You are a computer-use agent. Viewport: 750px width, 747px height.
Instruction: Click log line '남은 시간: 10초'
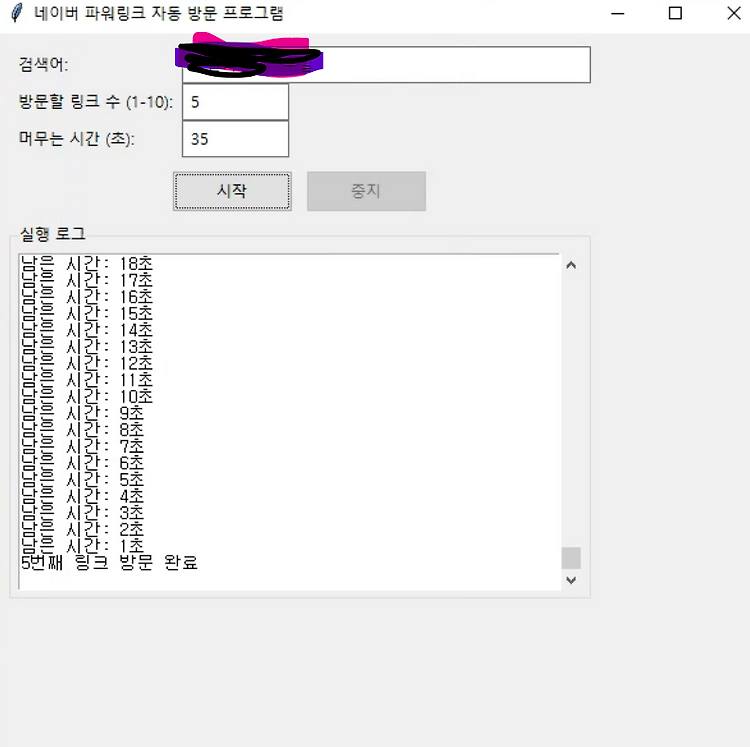point(87,396)
